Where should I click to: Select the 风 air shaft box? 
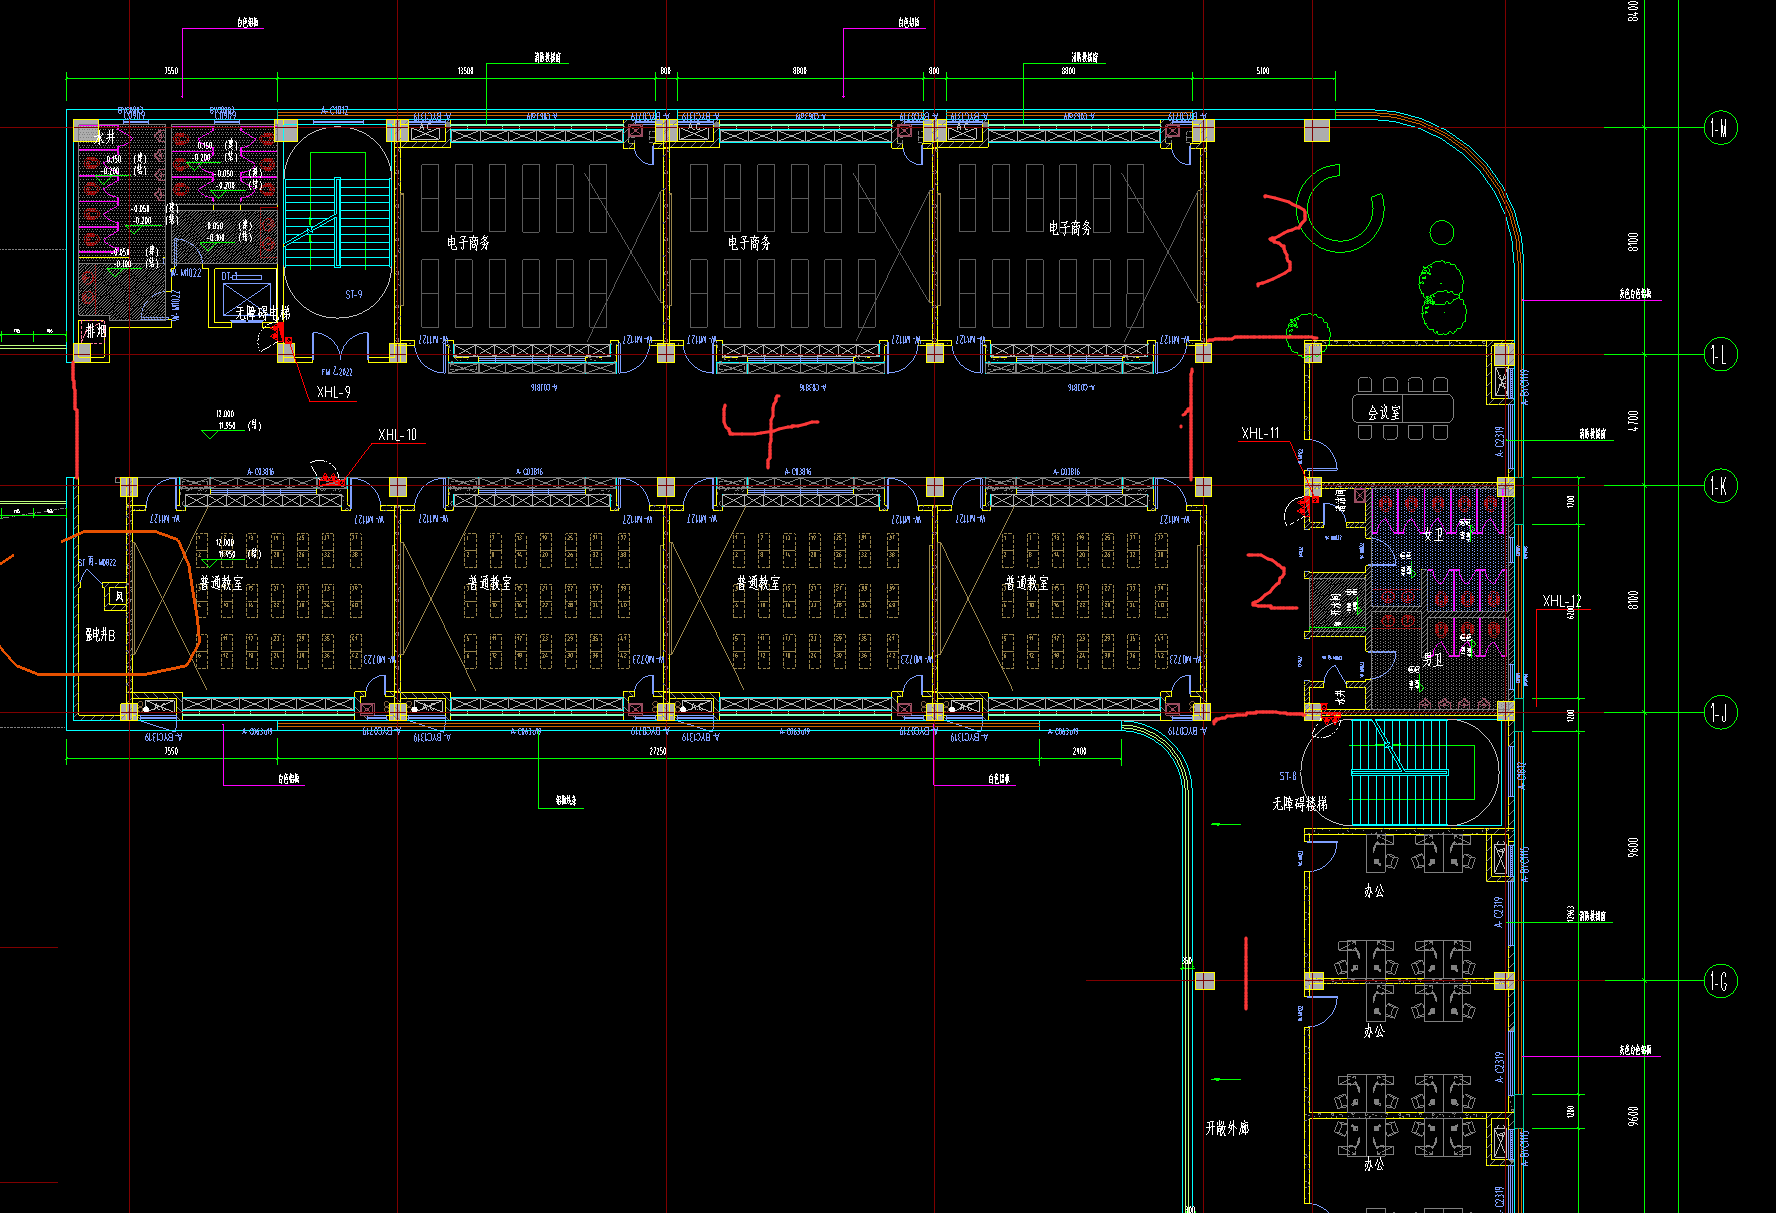pos(118,596)
